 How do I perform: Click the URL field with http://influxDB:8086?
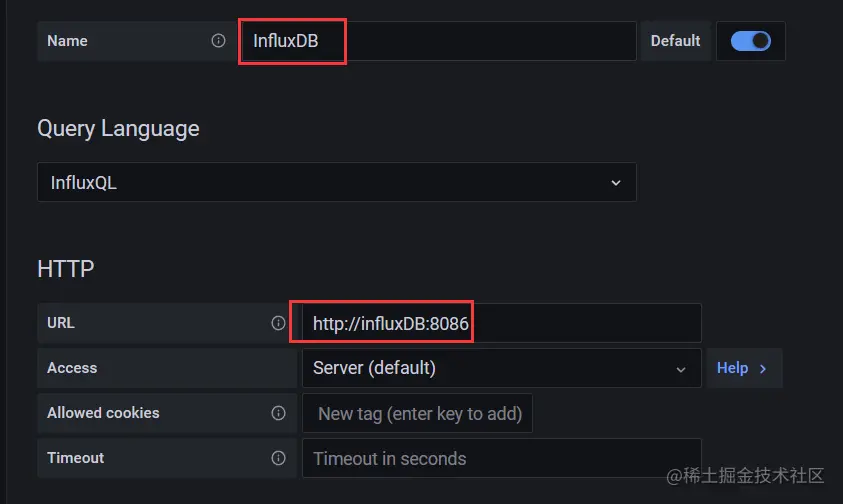[500, 323]
